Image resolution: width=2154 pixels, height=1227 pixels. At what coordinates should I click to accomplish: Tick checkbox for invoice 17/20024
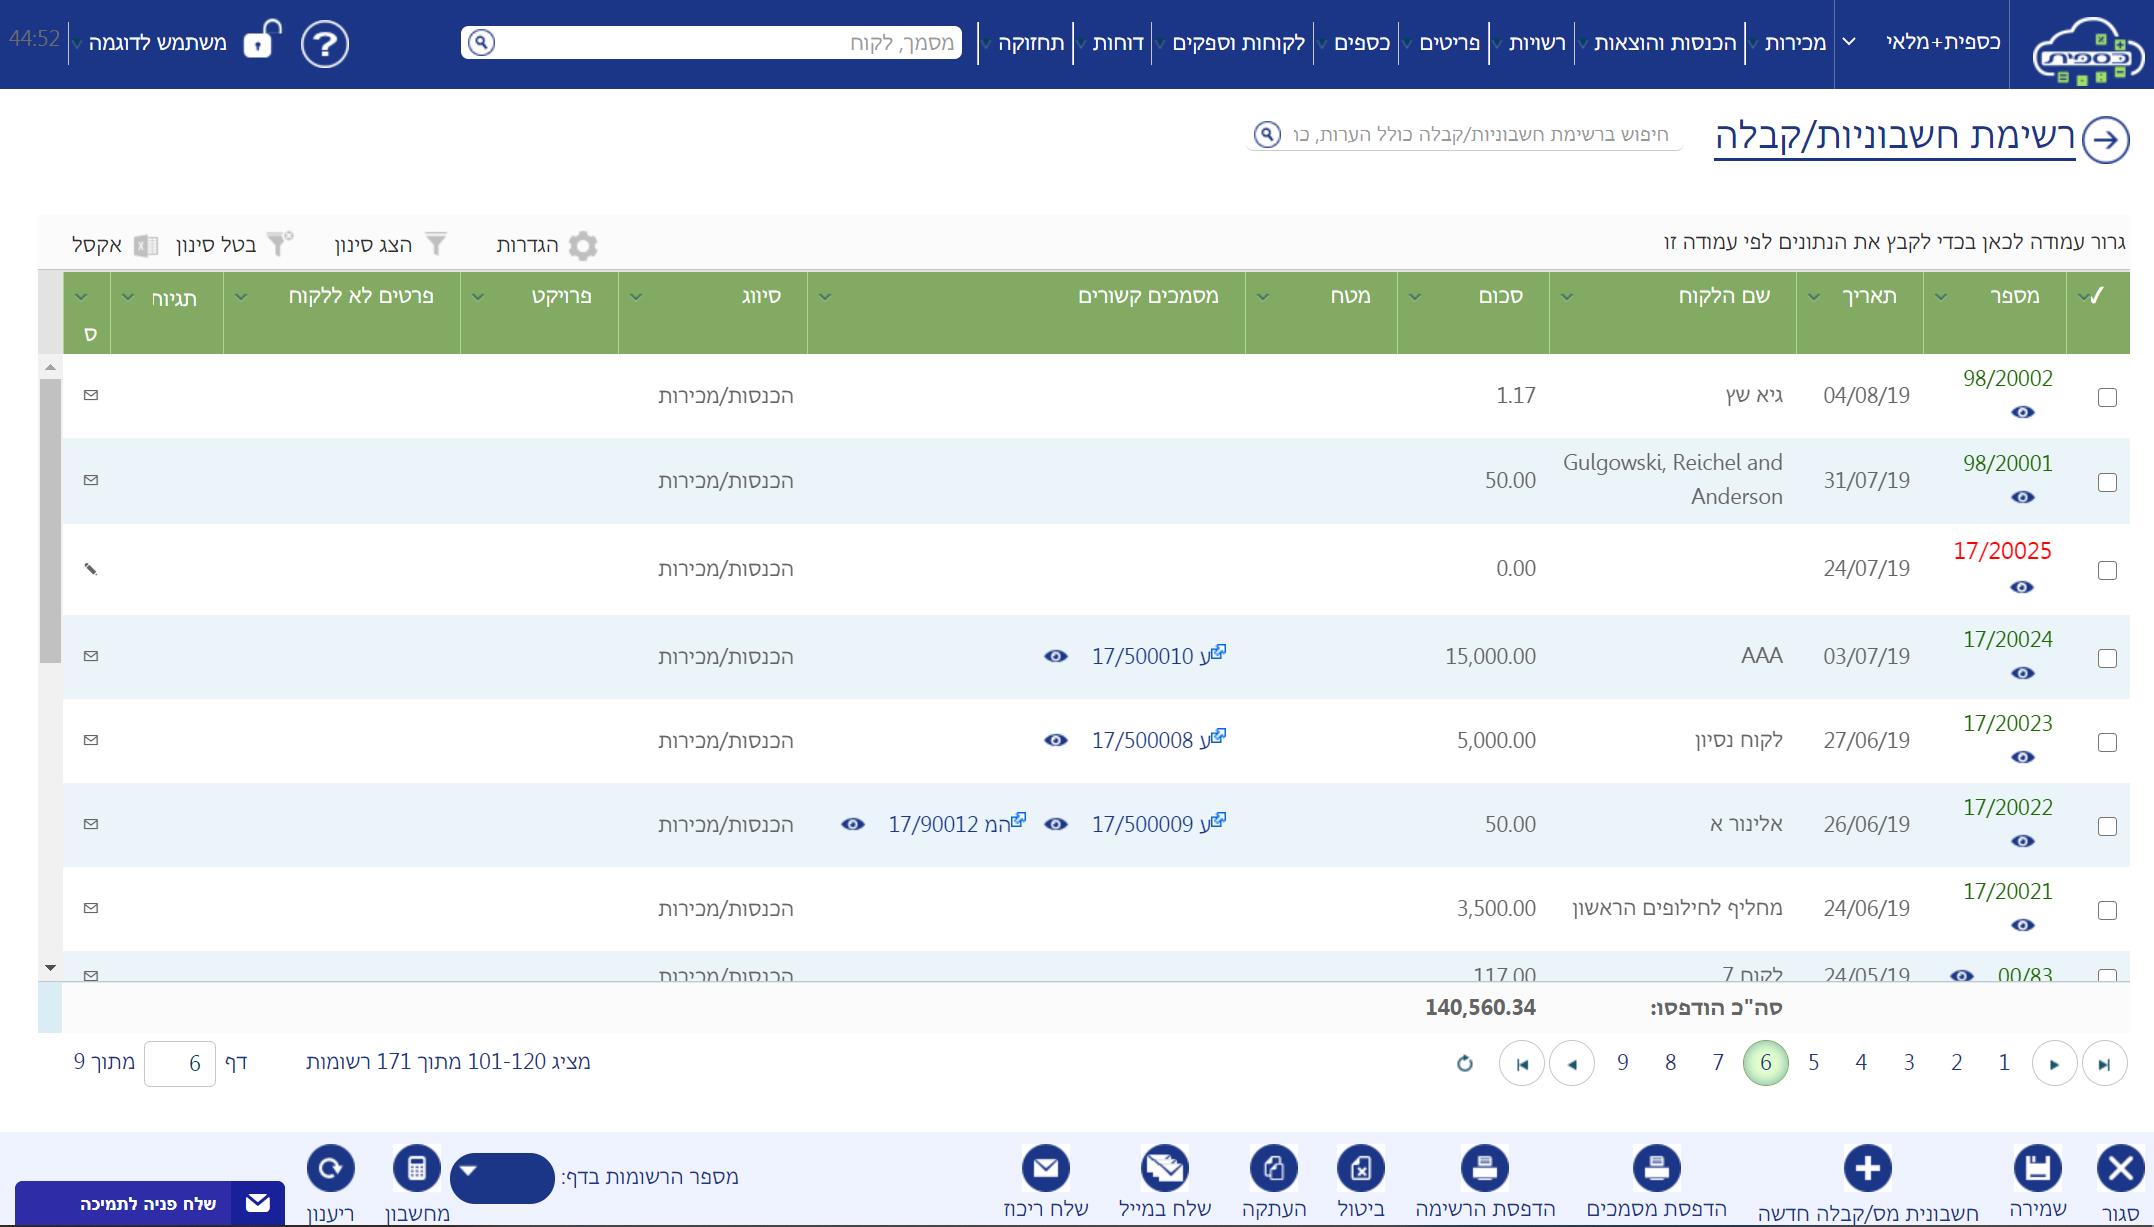[2107, 658]
